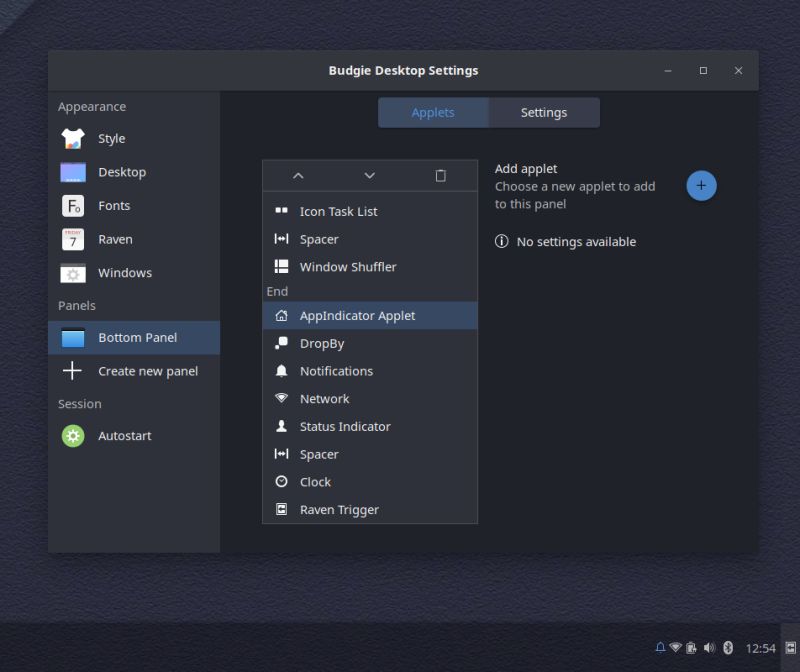Screen dimensions: 800x672
Task: Select the Window Shuffler applet
Action: 347,267
